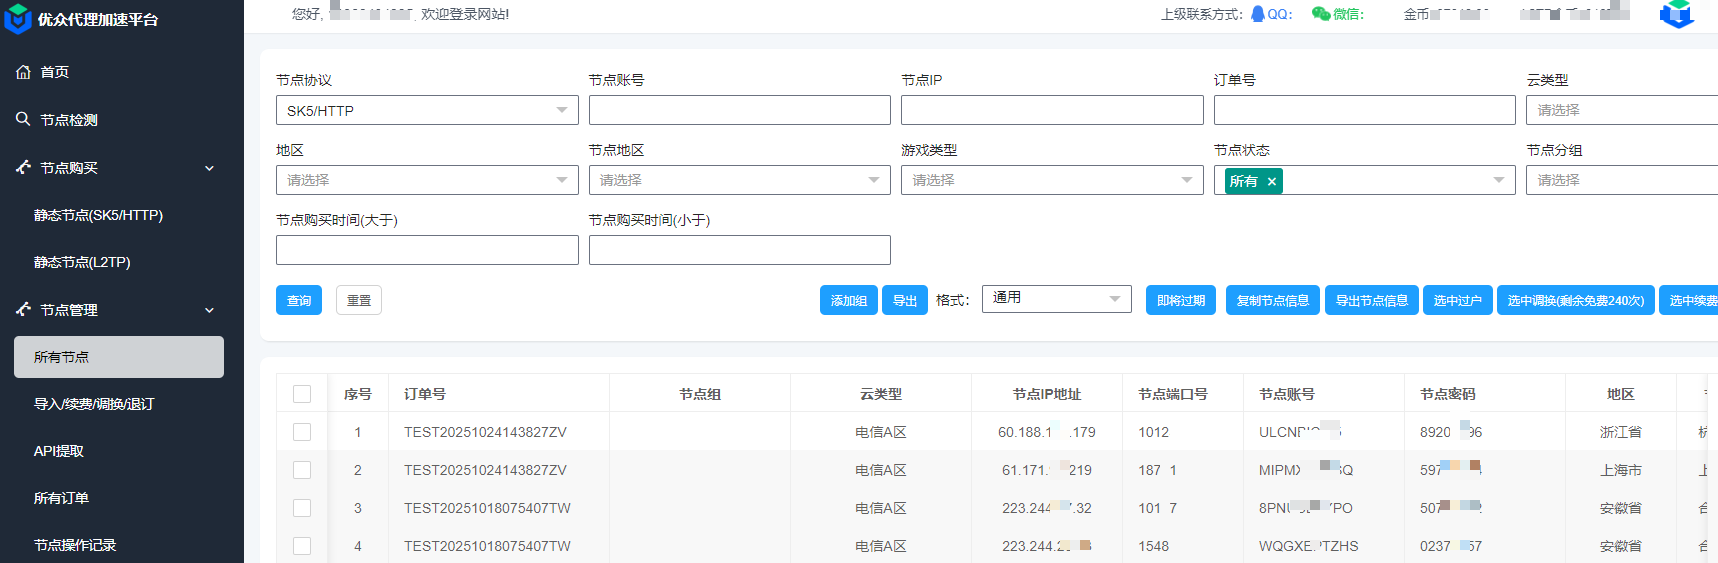Open 所有订单 menu item
Image resolution: width=1718 pixels, height=563 pixels.
tap(61, 498)
